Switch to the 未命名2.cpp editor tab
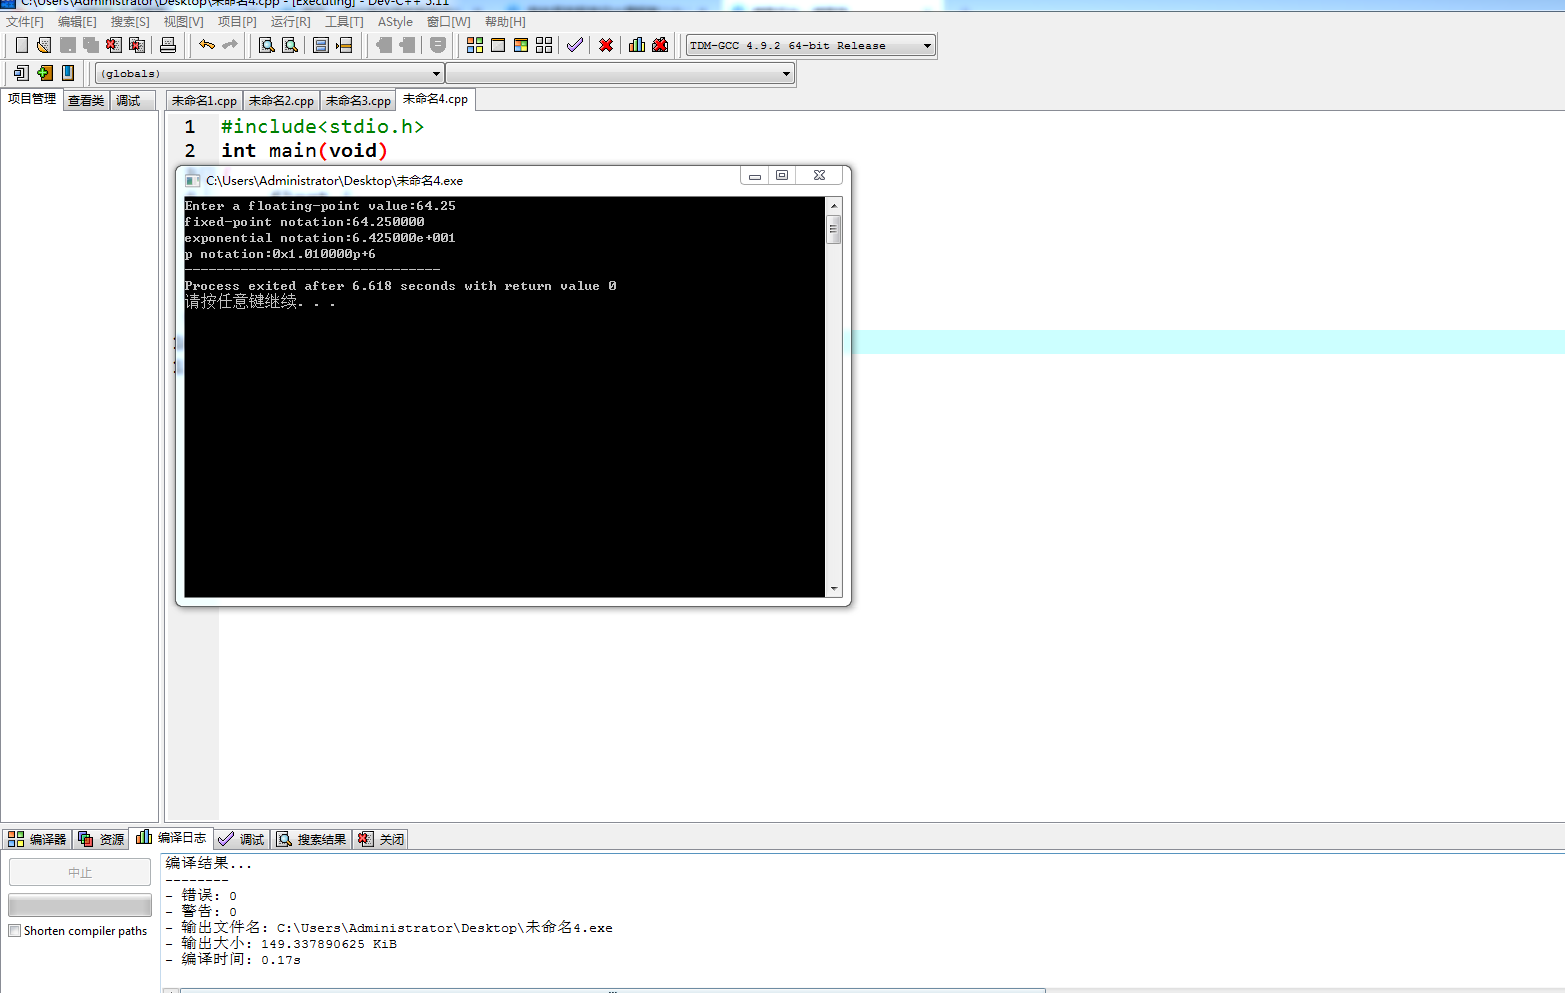Image resolution: width=1565 pixels, height=993 pixels. [281, 100]
